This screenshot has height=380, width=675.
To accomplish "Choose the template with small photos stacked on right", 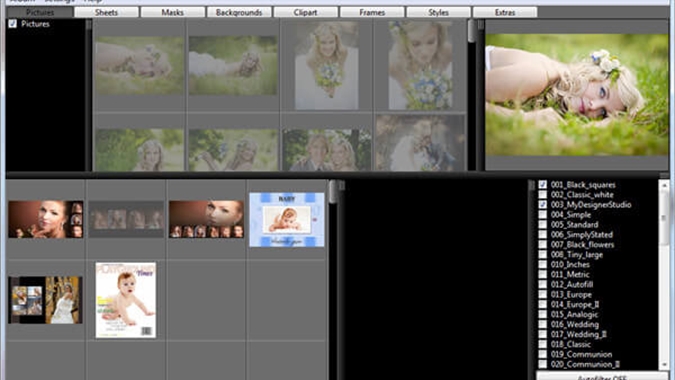I will click(x=46, y=219).
